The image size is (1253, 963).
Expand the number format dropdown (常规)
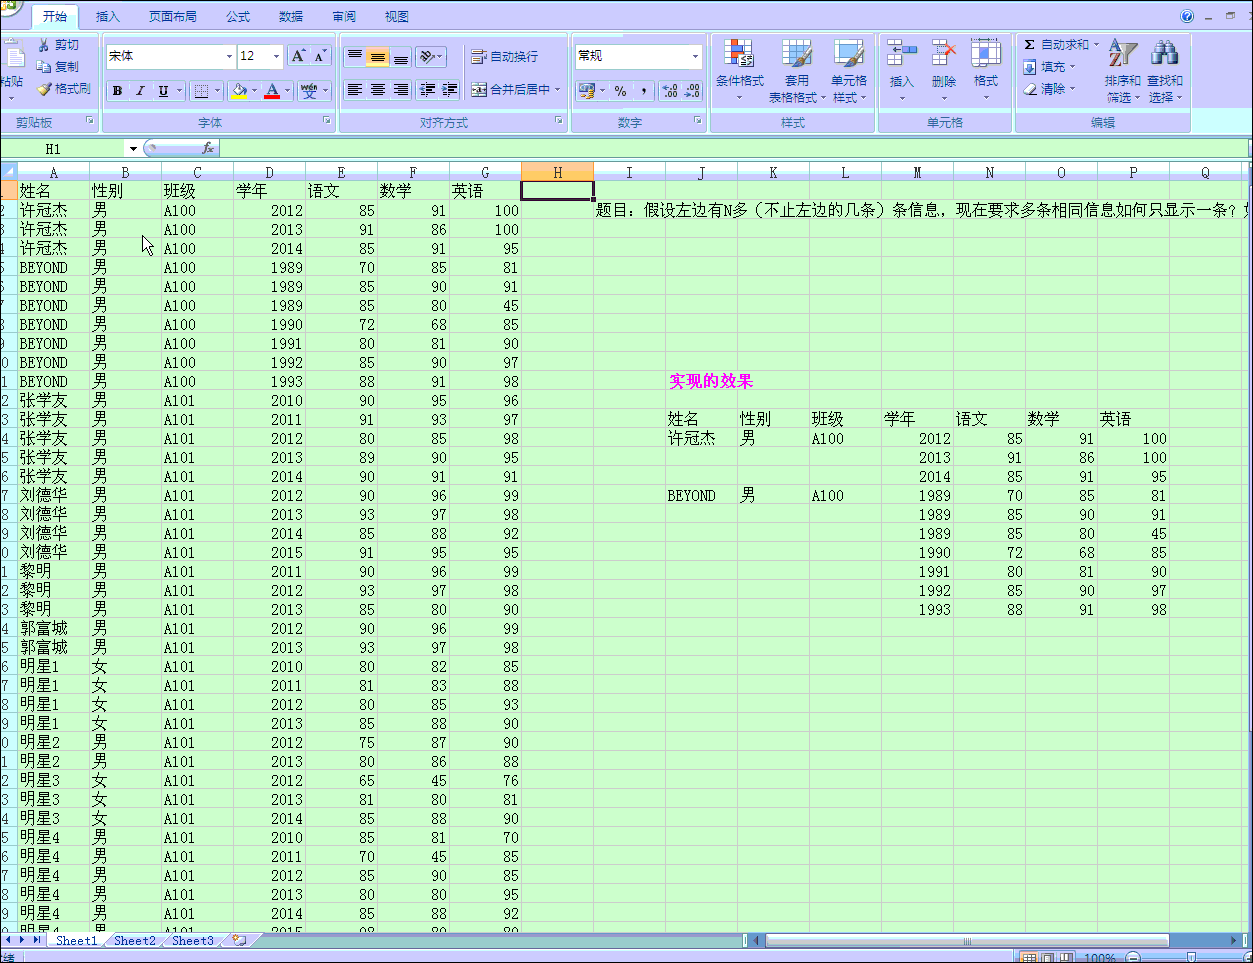click(695, 56)
